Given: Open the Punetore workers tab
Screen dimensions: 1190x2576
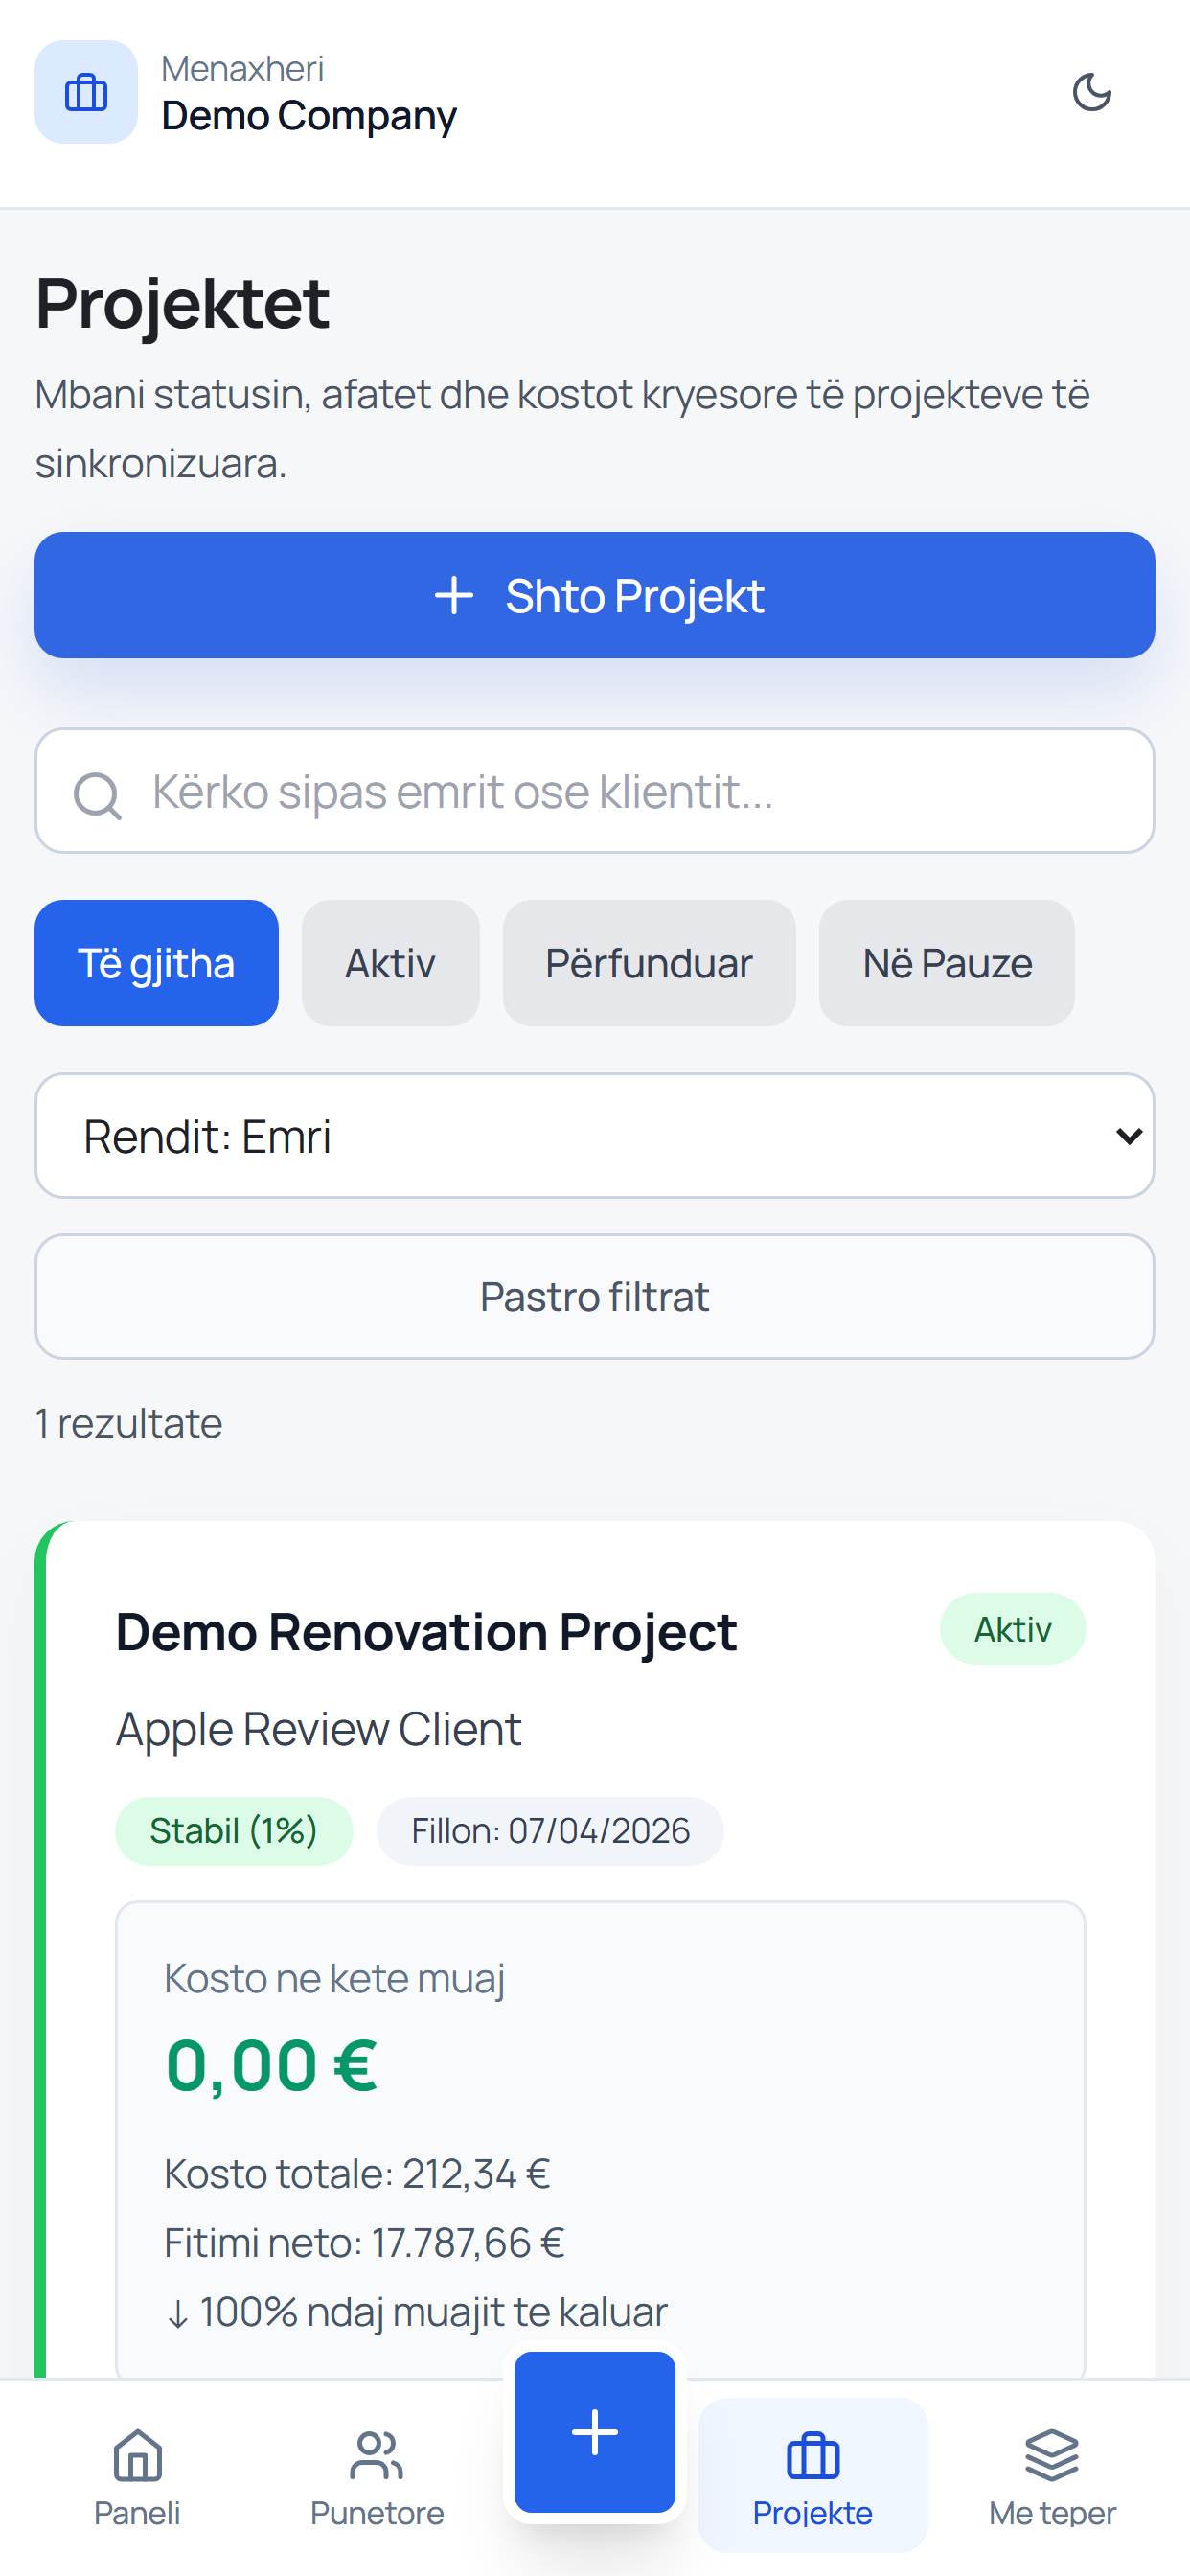Looking at the screenshot, I should coord(377,2475).
